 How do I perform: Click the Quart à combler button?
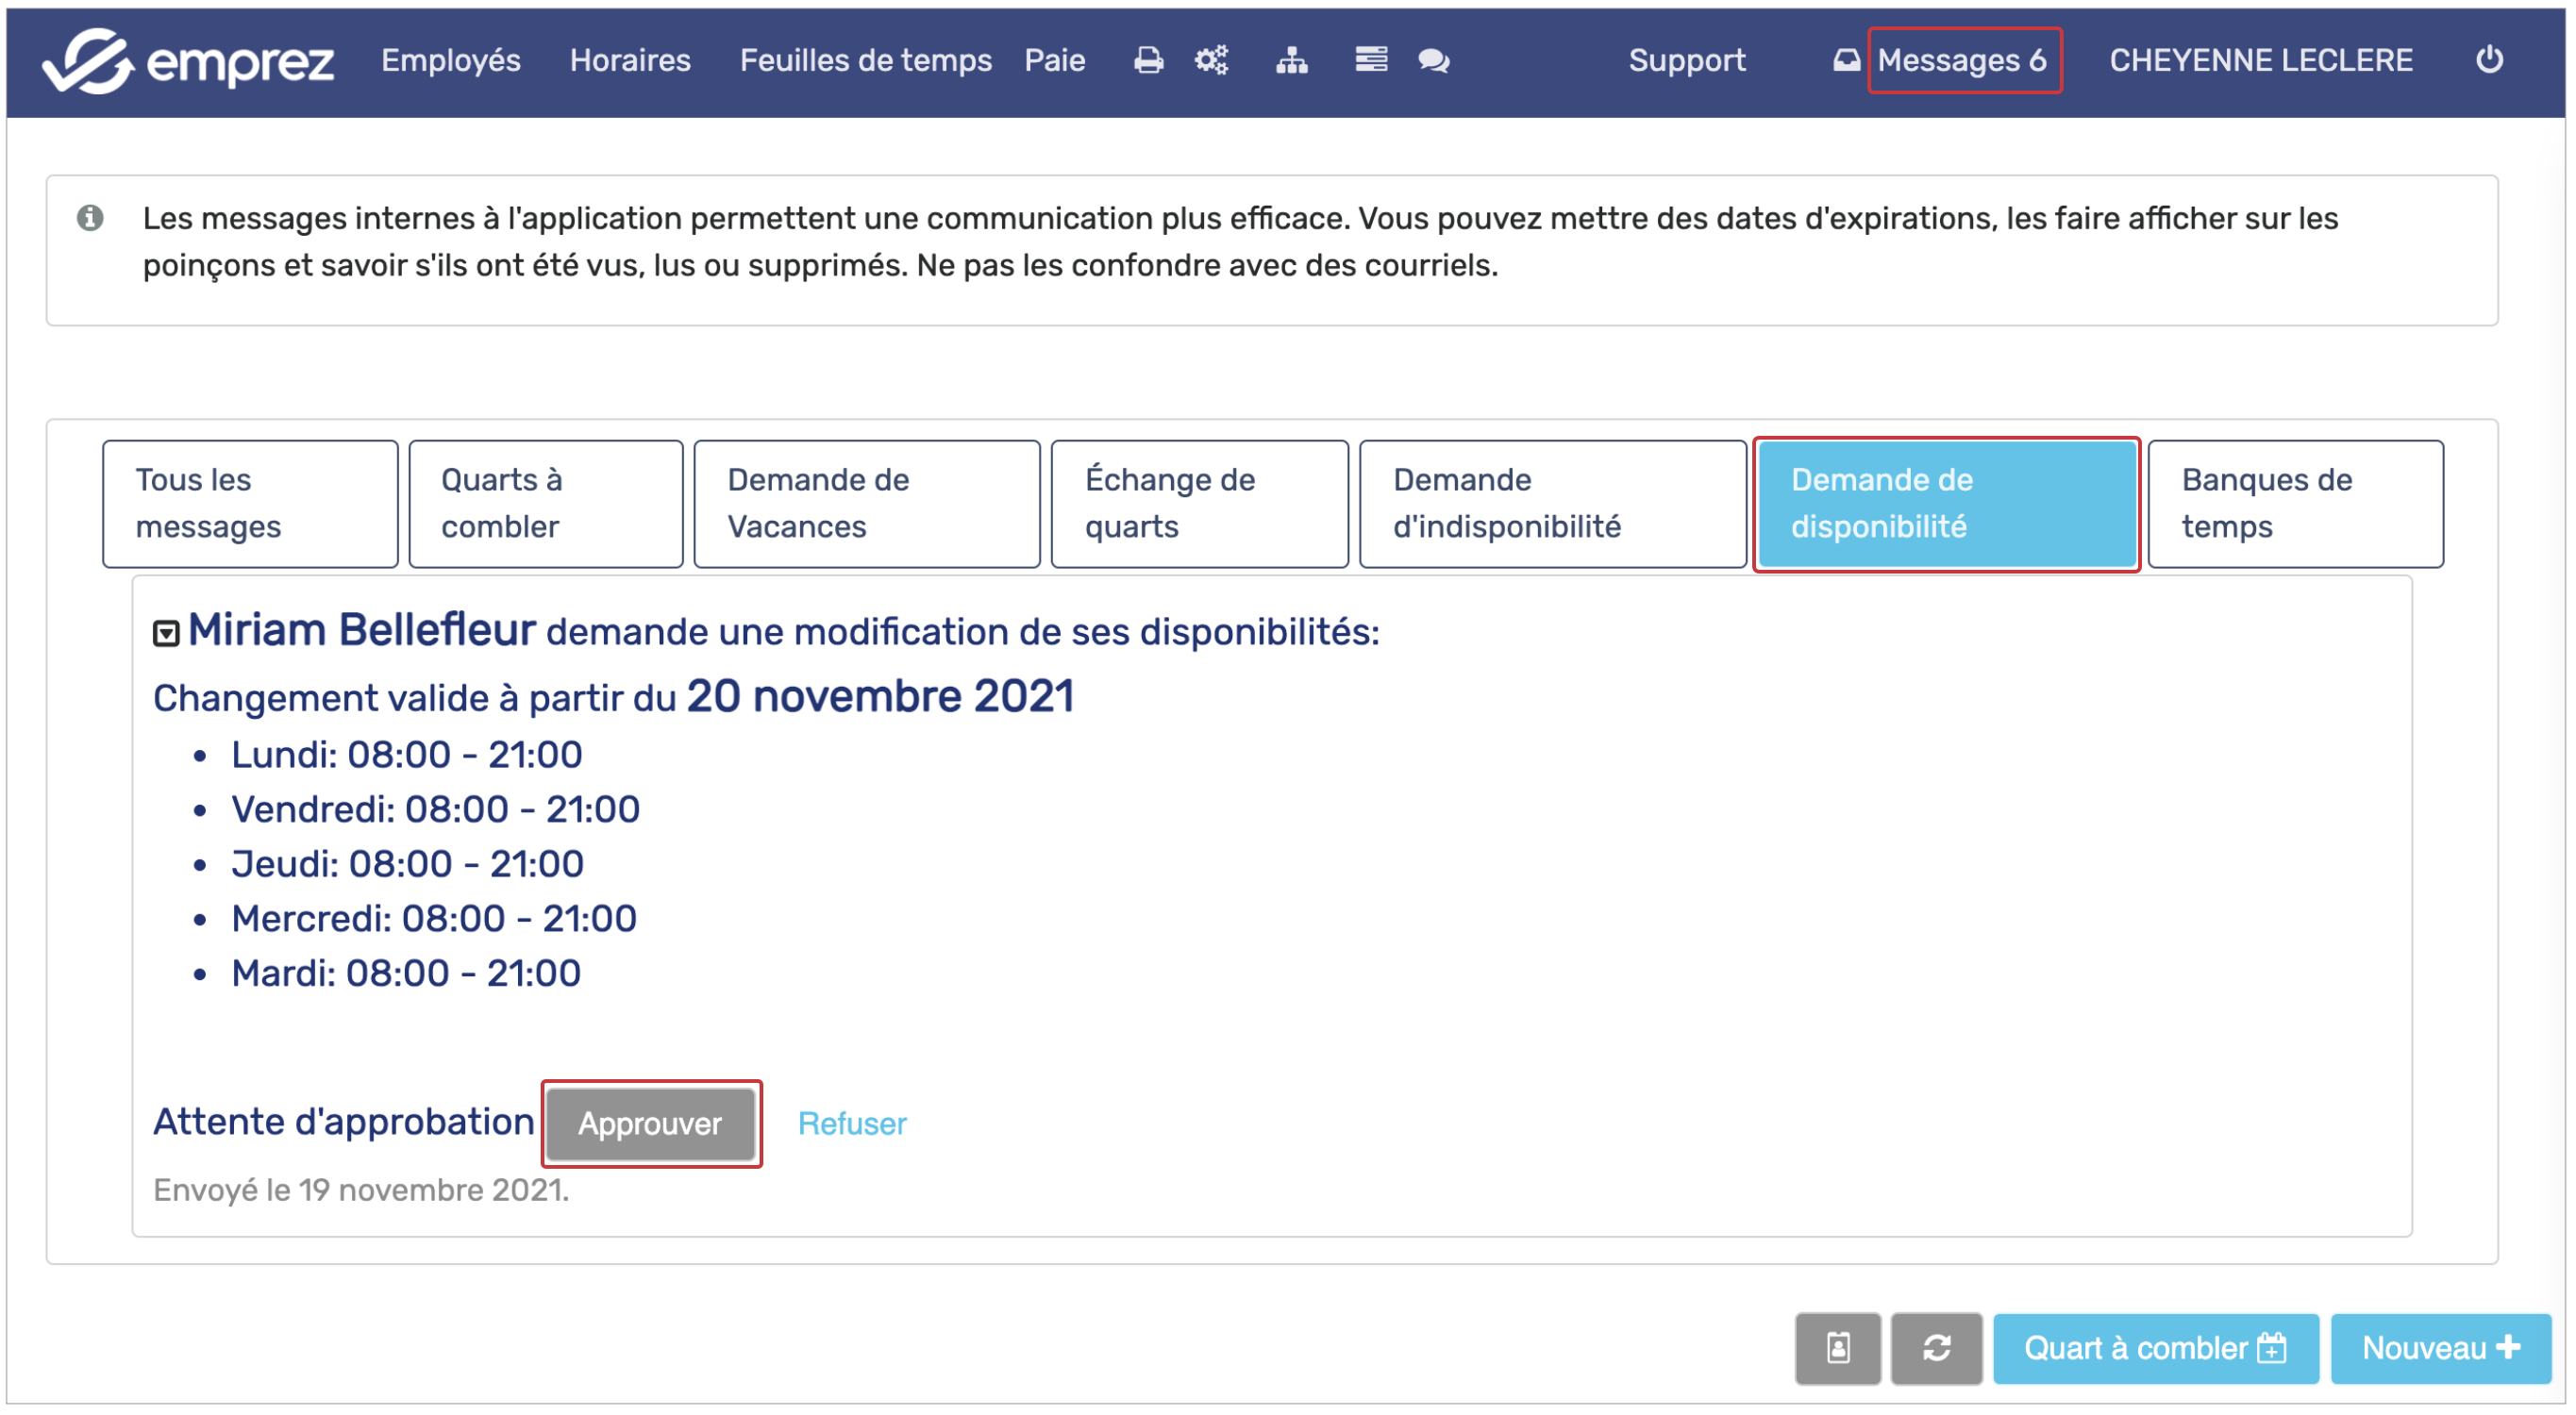(x=2155, y=1348)
